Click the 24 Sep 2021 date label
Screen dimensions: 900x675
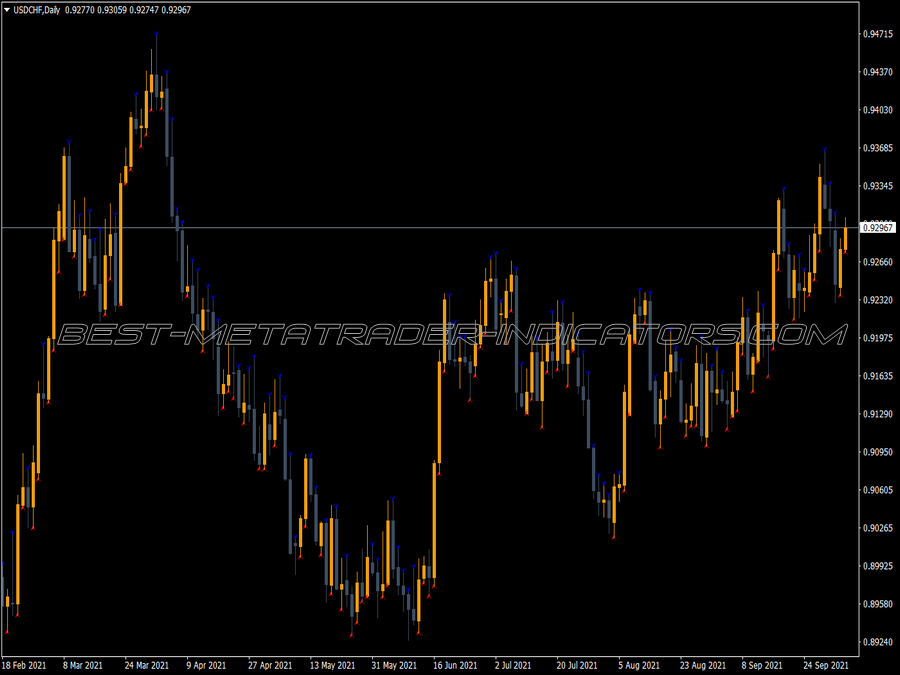(825, 665)
